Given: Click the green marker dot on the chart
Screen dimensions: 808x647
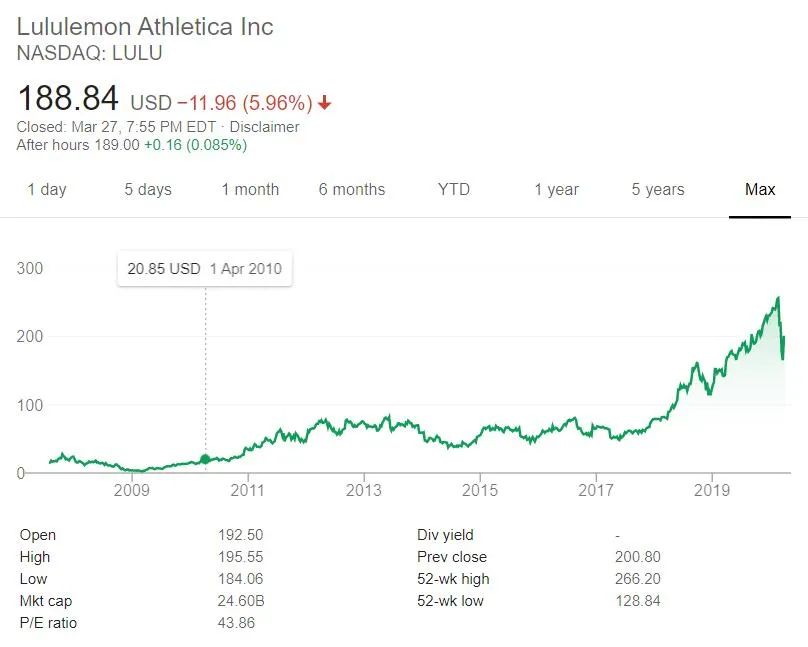Looking at the screenshot, I should point(206,459).
